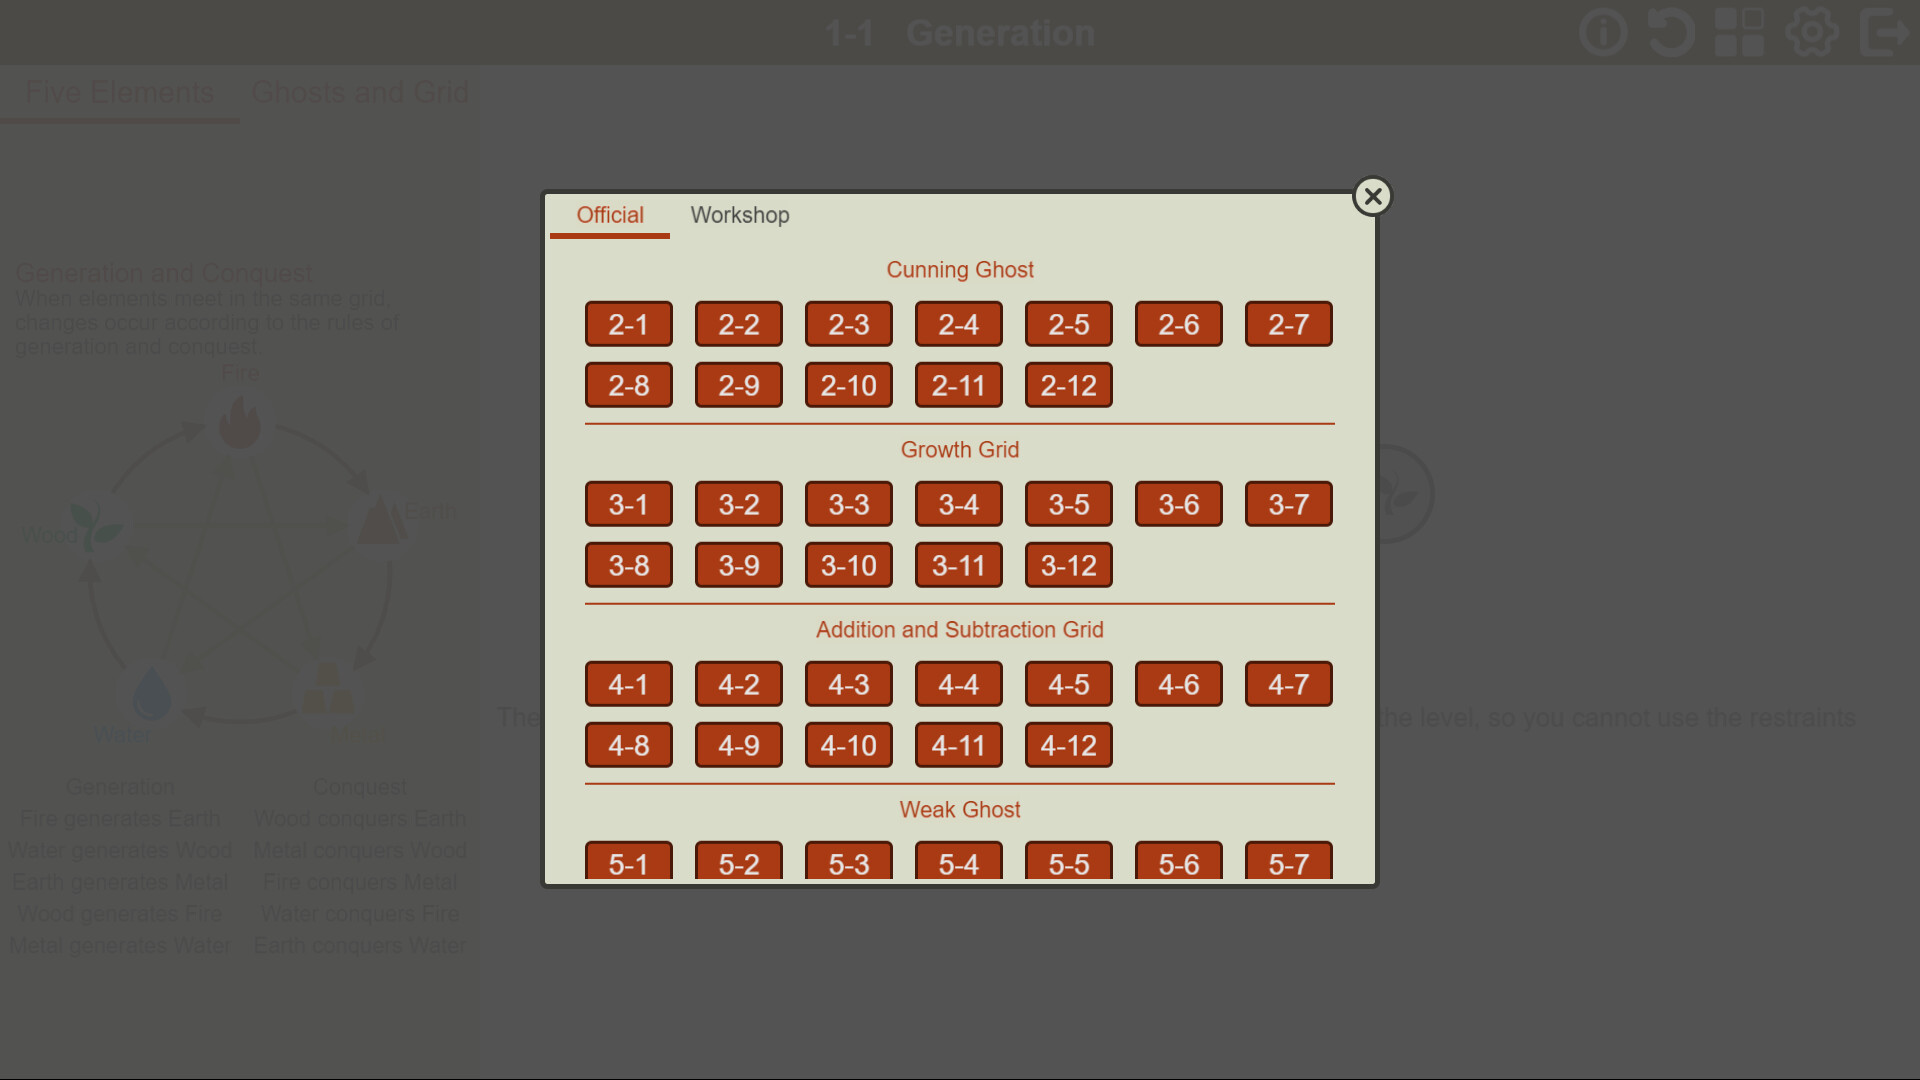Viewport: 1920px width, 1080px height.
Task: Open the level select grid icon
Action: tap(1740, 32)
